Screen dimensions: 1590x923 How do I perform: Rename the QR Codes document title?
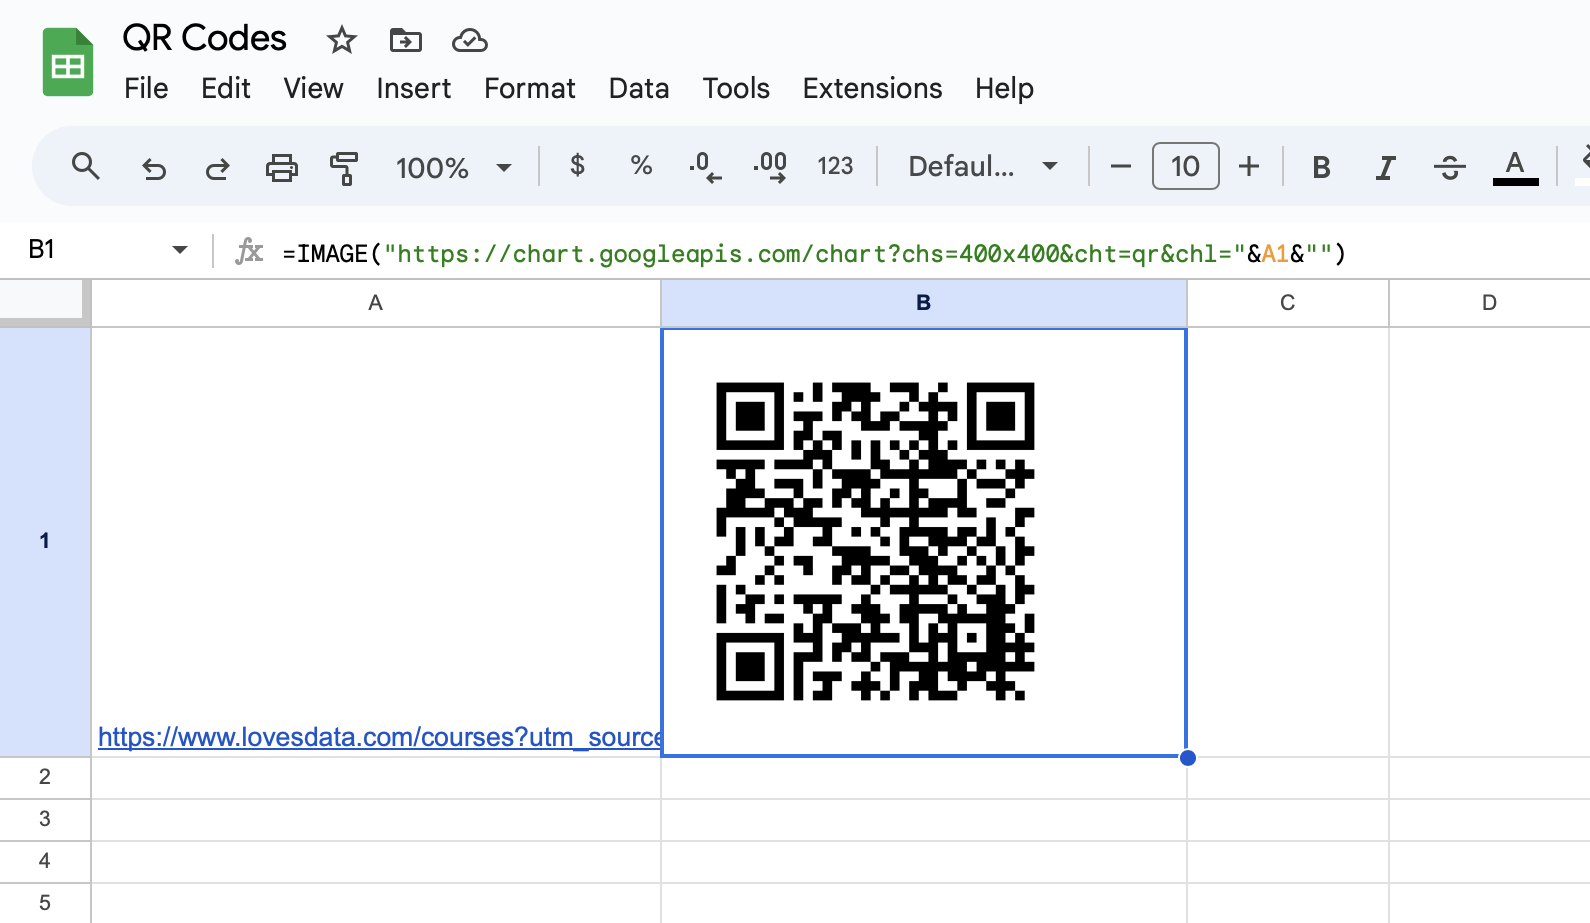click(204, 38)
